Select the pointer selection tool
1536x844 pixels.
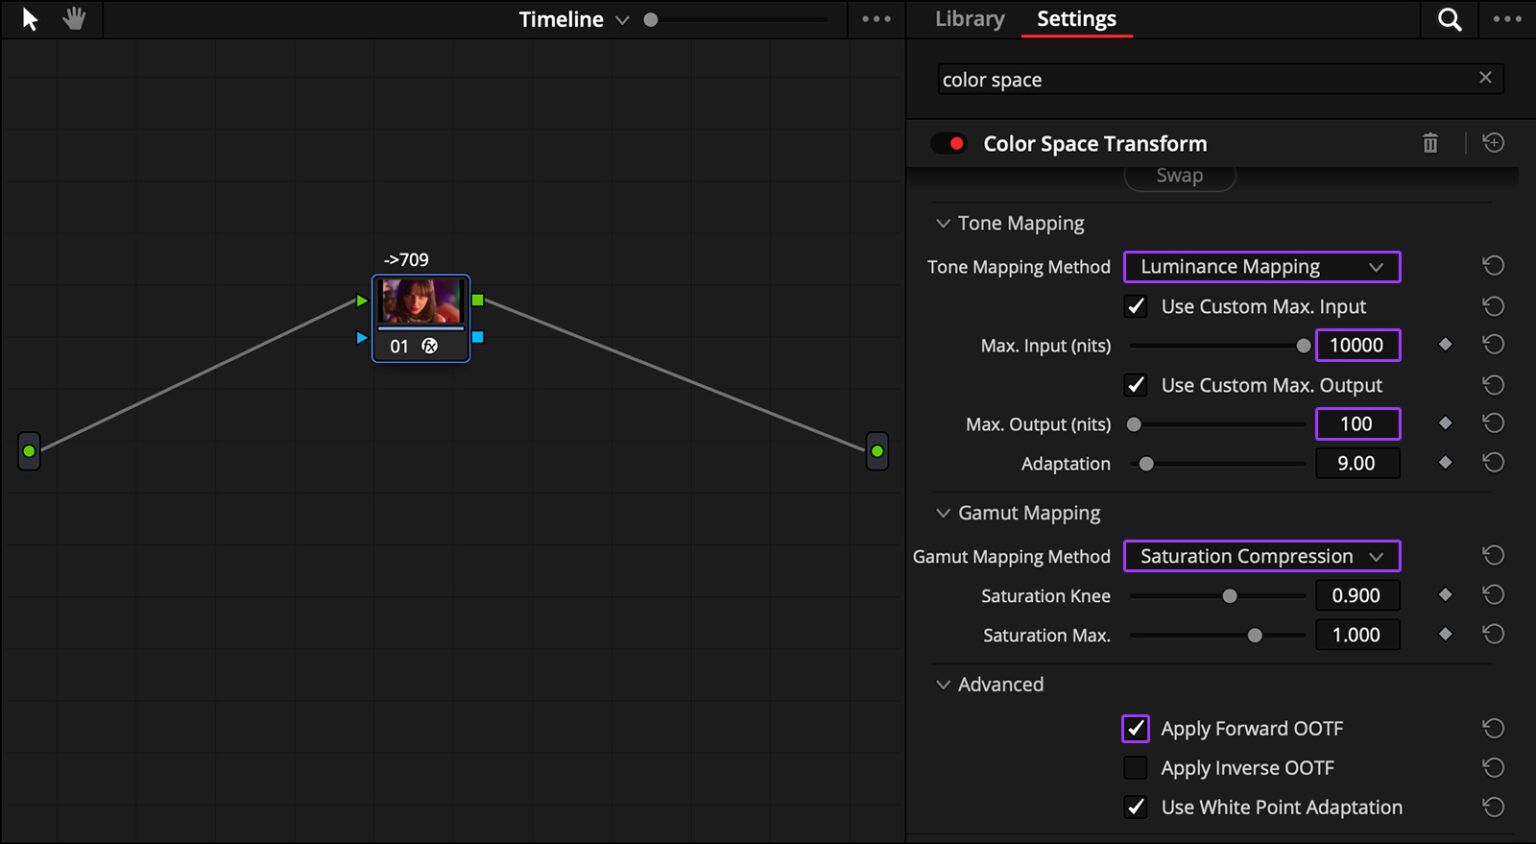click(x=29, y=18)
